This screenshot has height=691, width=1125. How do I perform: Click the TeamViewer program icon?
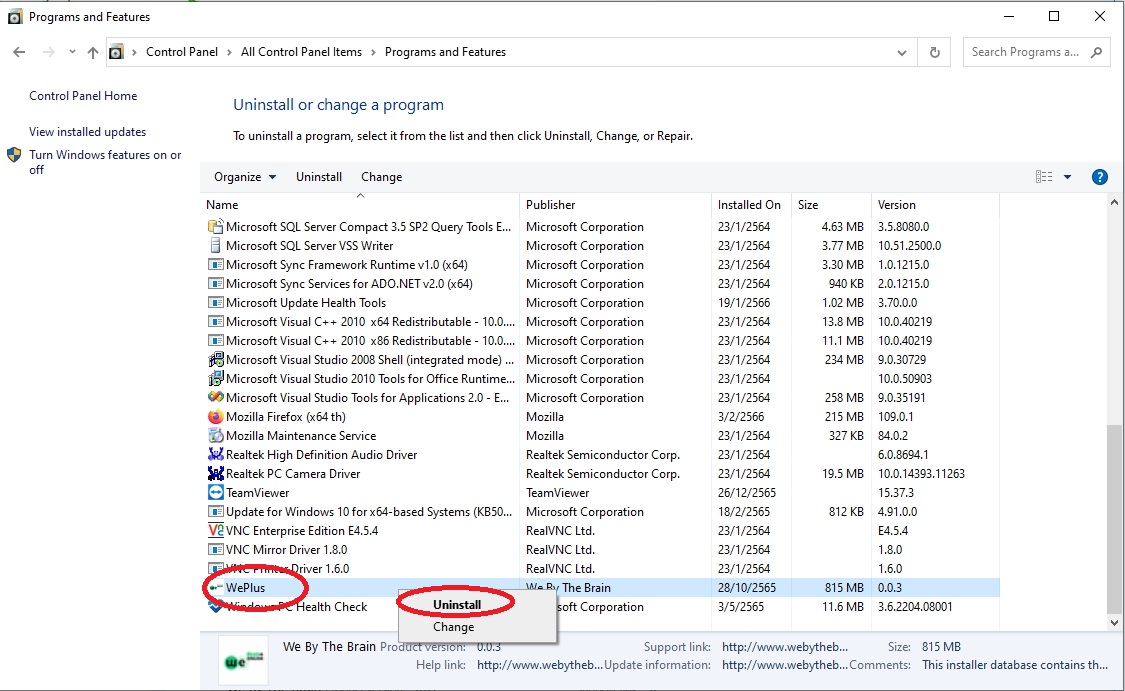coord(215,493)
